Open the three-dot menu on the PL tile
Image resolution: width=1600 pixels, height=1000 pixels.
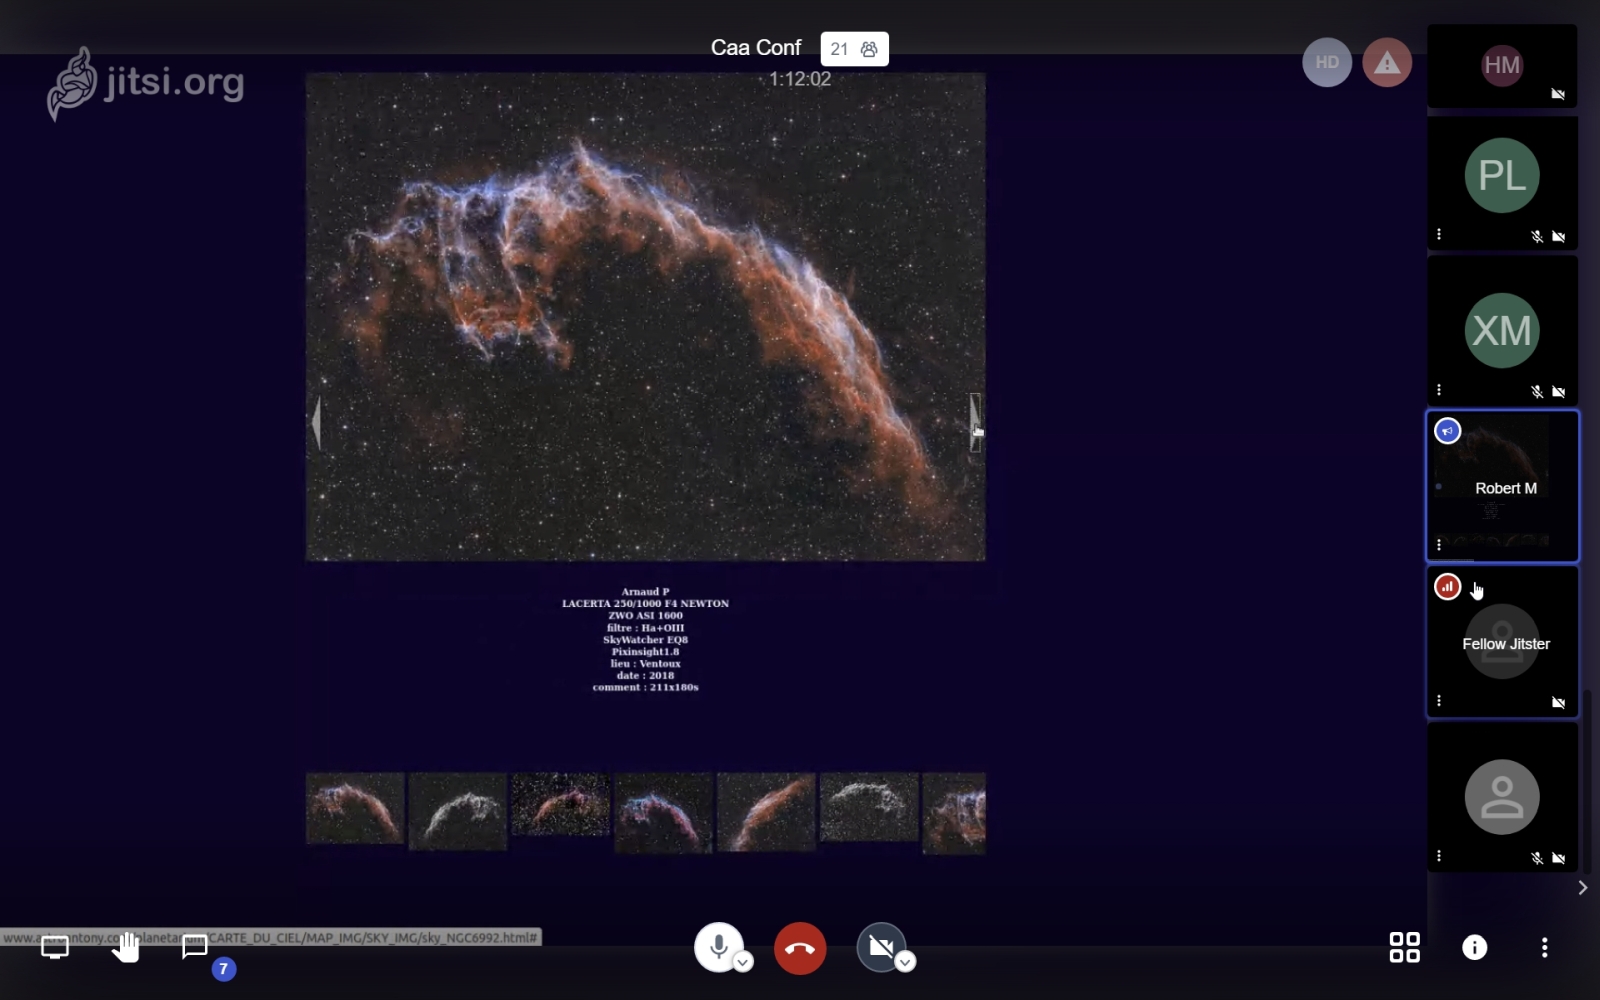click(x=1439, y=234)
